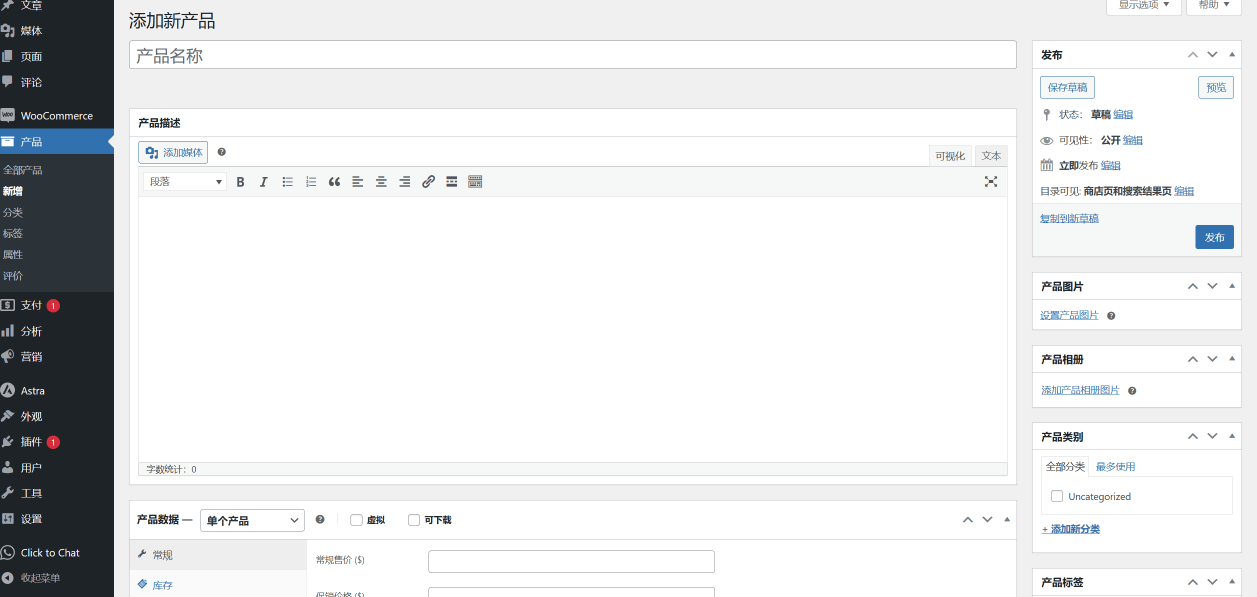The width and height of the screenshot is (1257, 597).
Task: Click the toolbar toggle icon
Action: click(x=475, y=182)
